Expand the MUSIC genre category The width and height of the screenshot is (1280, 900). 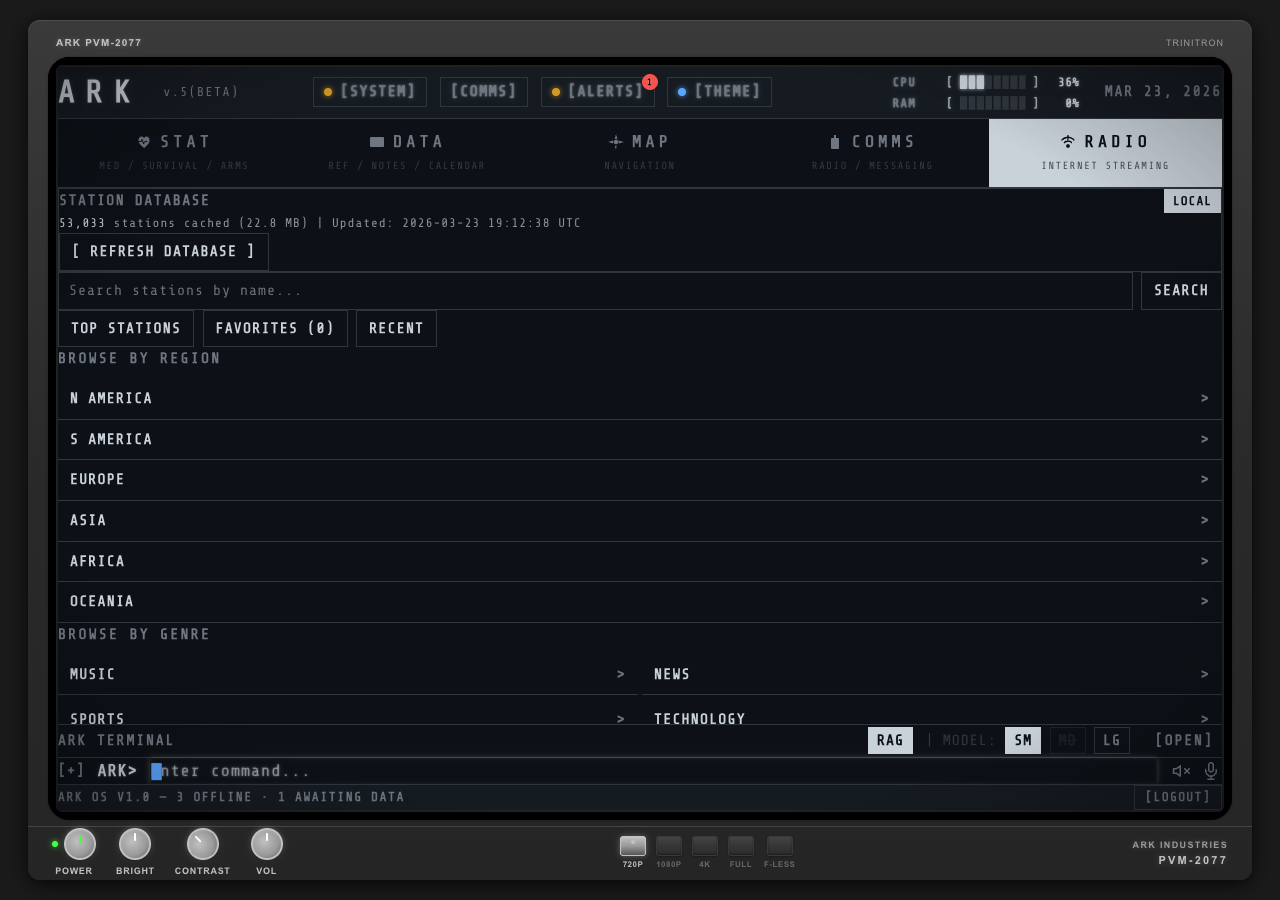[347, 674]
